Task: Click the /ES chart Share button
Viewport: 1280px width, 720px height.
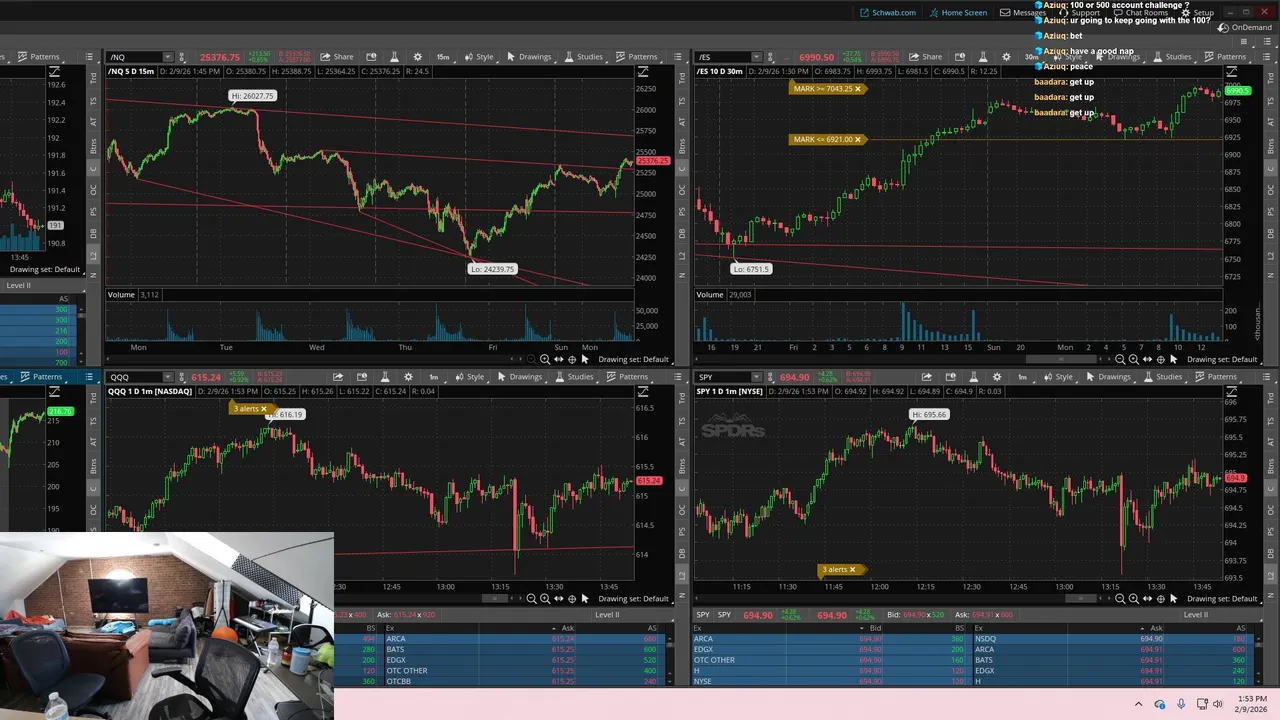Action: pos(925,57)
